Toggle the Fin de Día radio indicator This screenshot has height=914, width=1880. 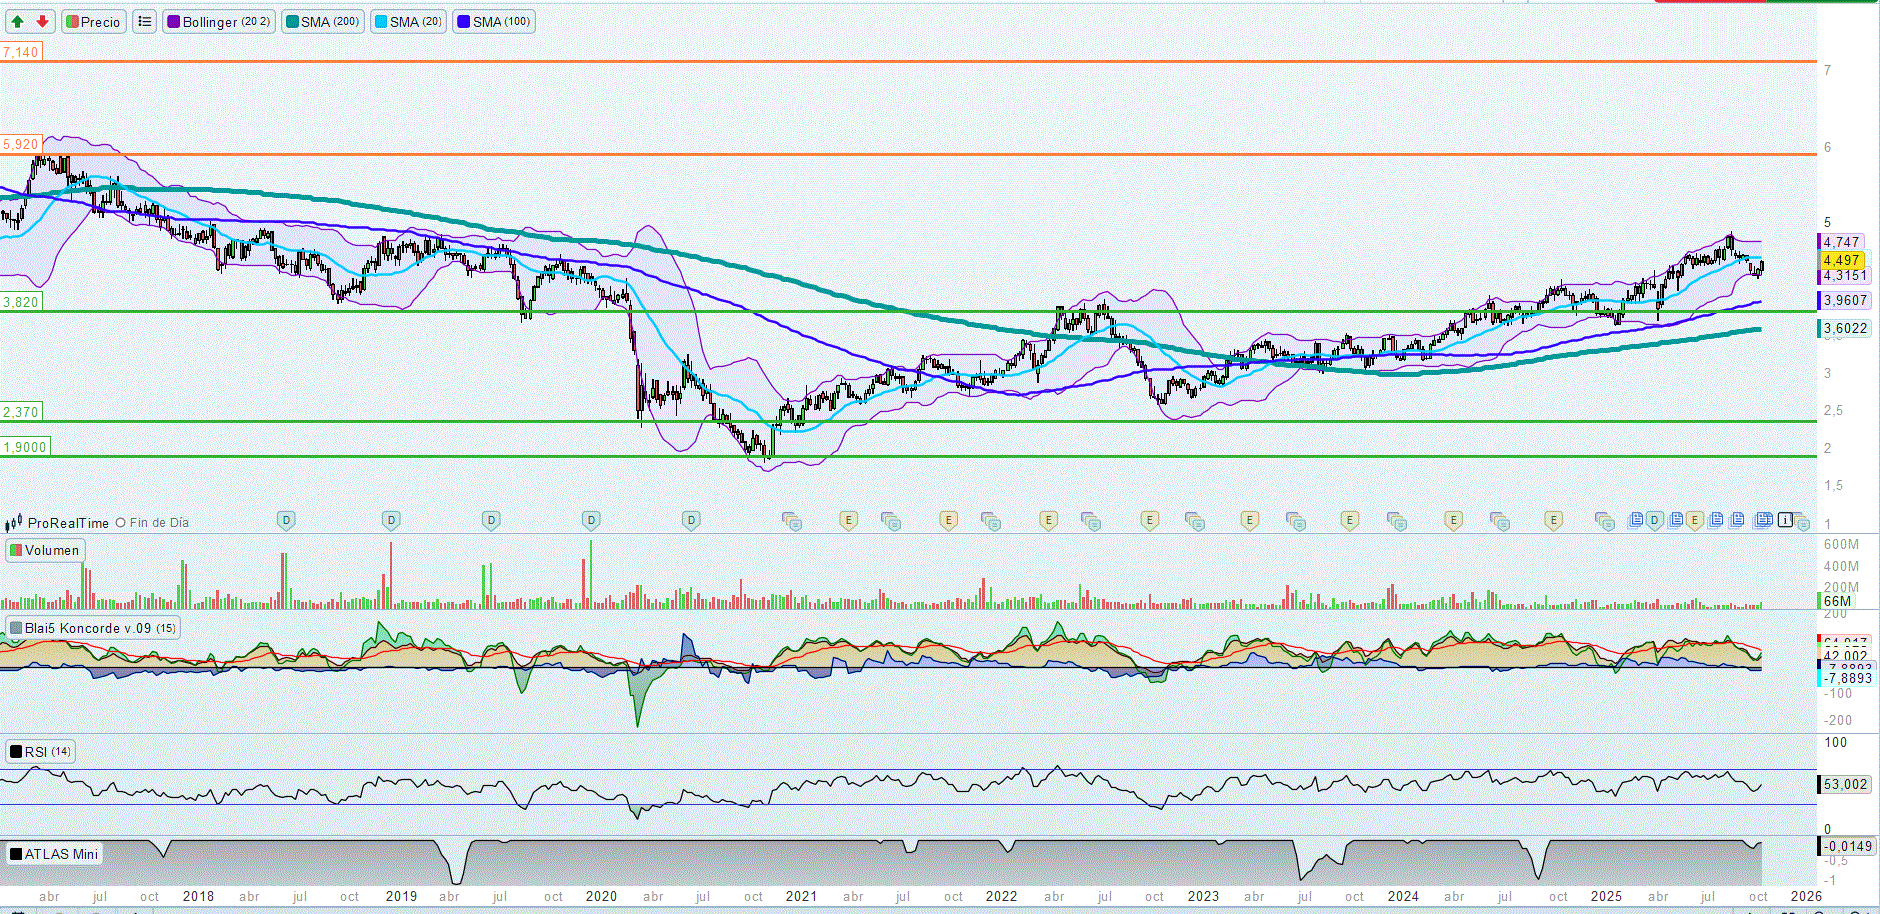pos(121,523)
